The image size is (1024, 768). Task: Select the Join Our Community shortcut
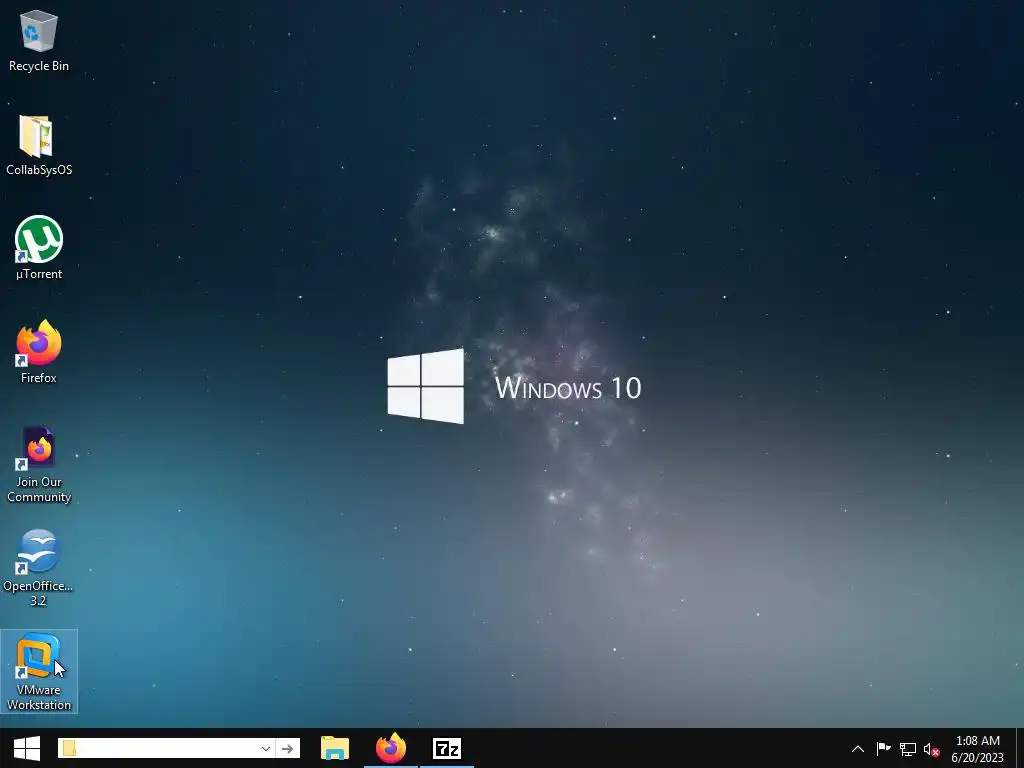pyautogui.click(x=39, y=464)
